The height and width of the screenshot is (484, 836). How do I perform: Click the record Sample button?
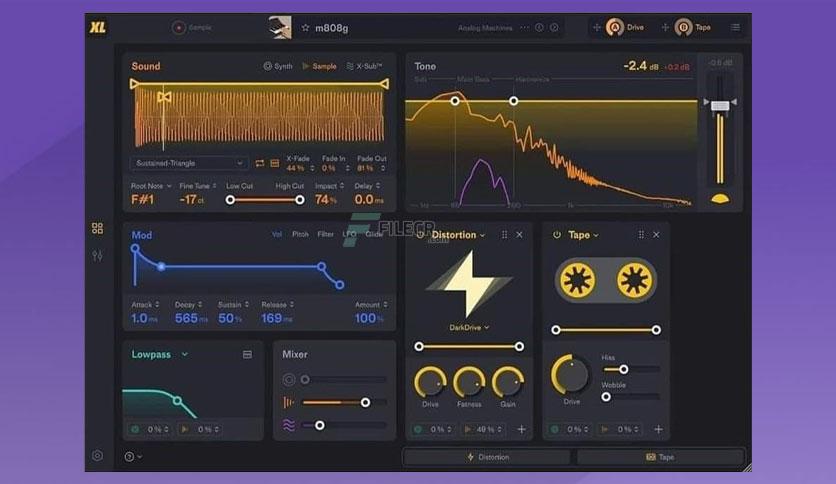click(x=192, y=27)
